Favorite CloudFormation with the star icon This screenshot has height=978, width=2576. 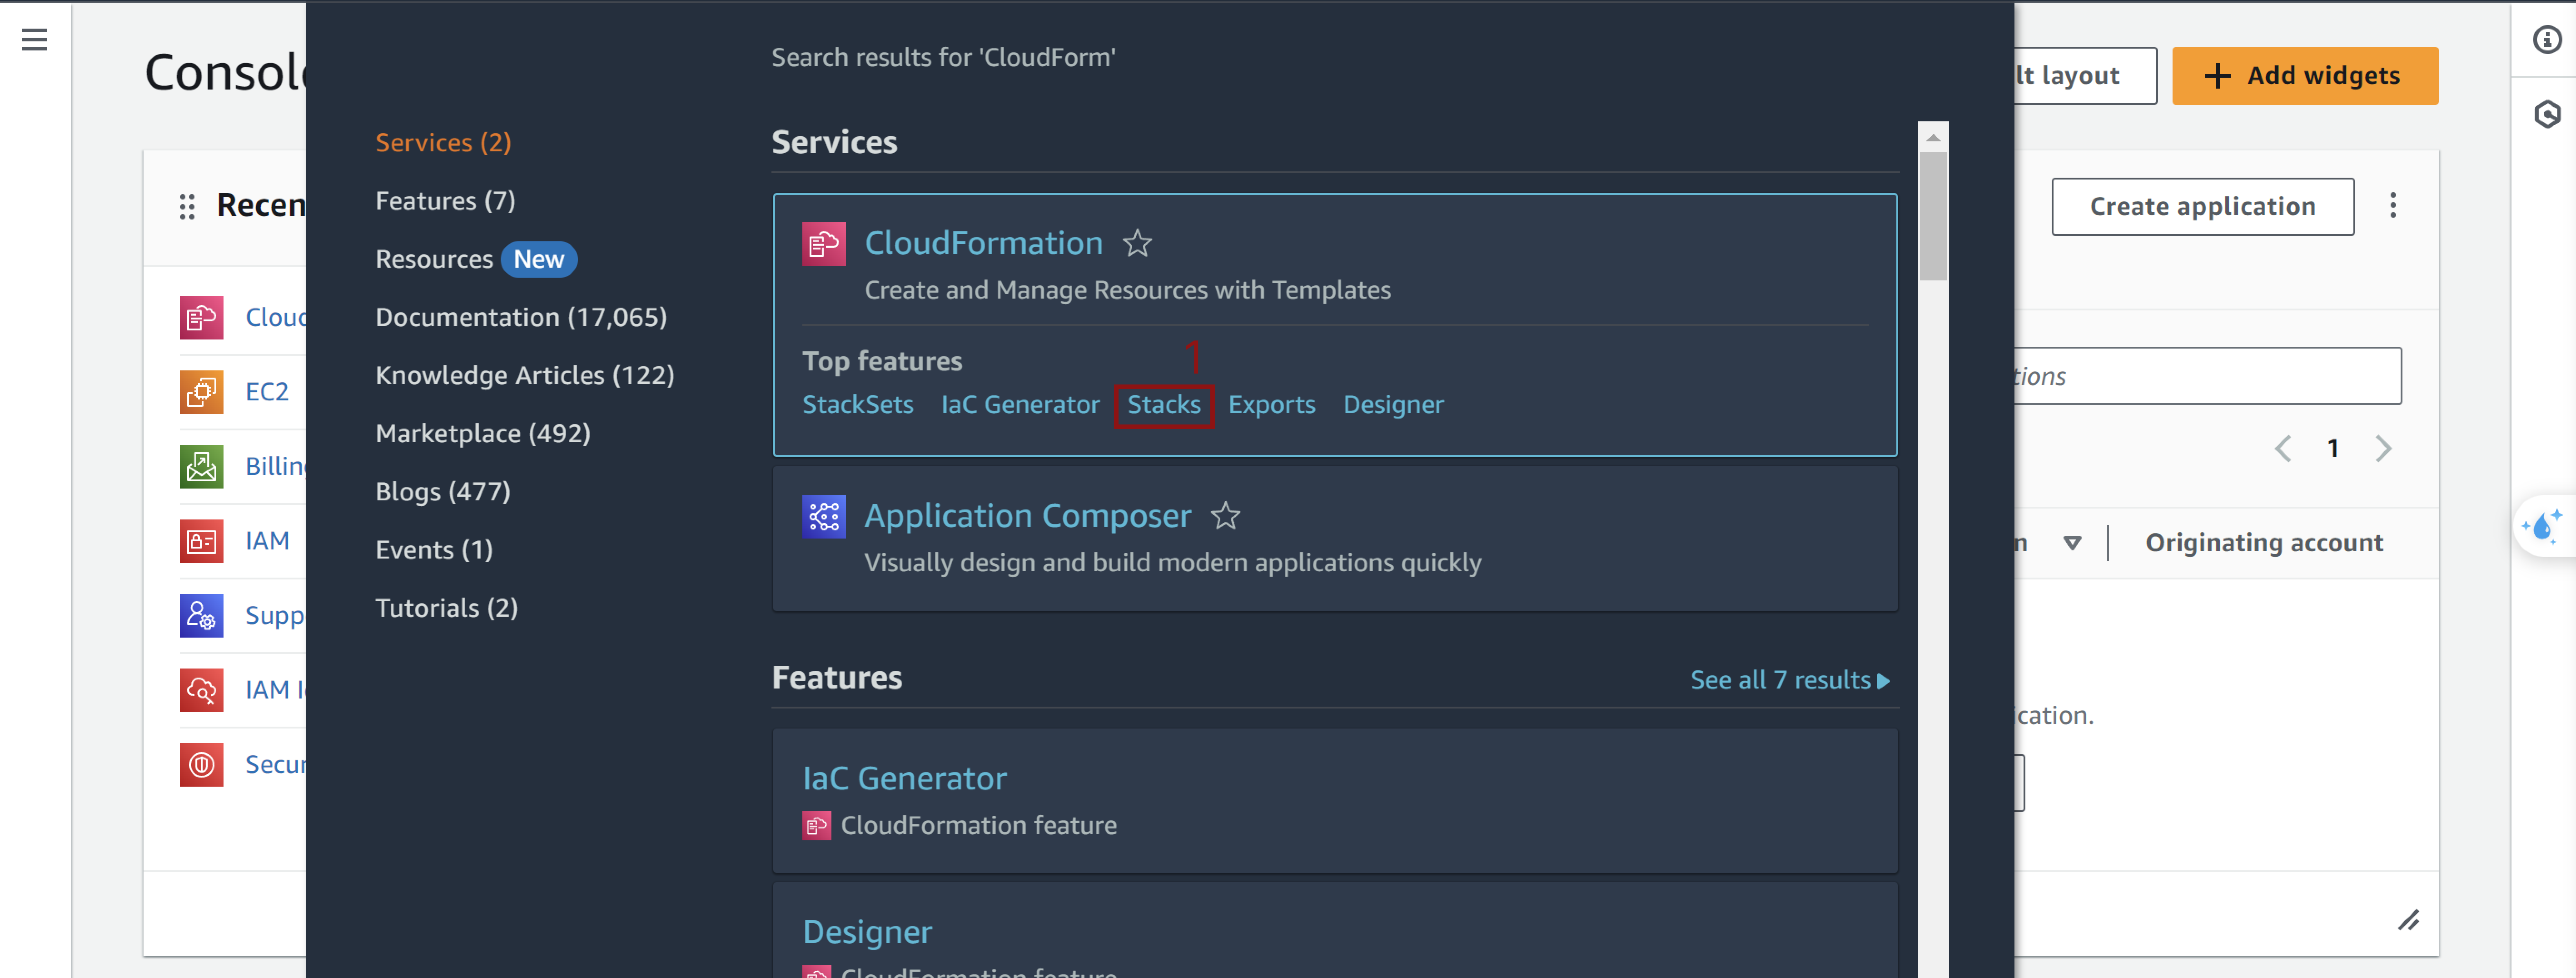click(x=1137, y=243)
